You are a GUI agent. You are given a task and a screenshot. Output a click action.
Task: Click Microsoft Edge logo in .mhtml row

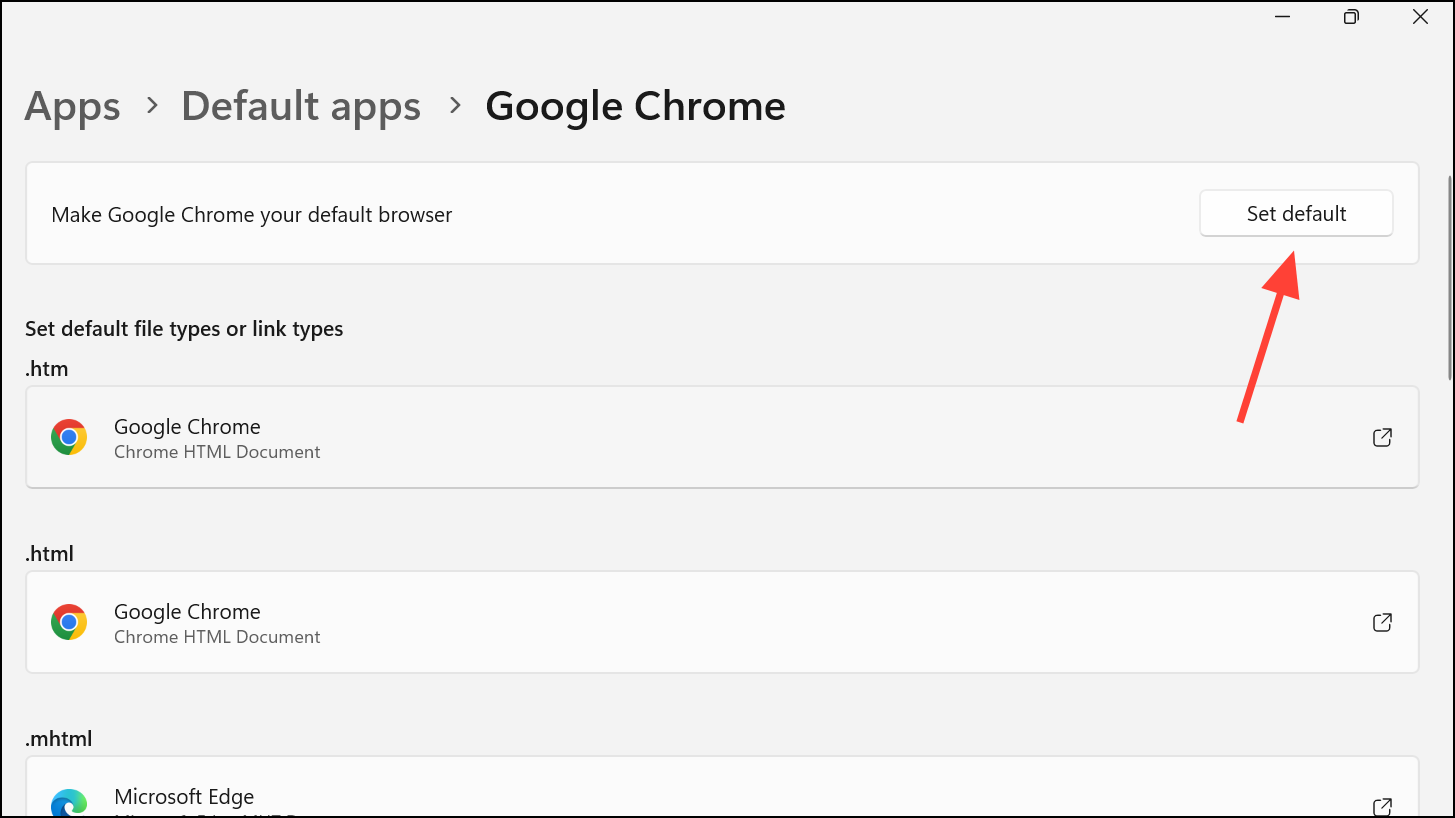click(x=69, y=804)
